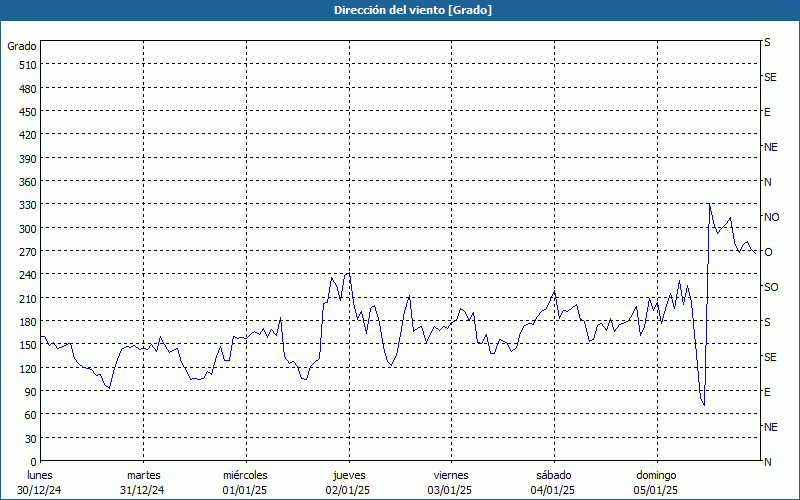The height and width of the screenshot is (500, 800).
Task: Click the date 04/01/25
Action: click(553, 490)
